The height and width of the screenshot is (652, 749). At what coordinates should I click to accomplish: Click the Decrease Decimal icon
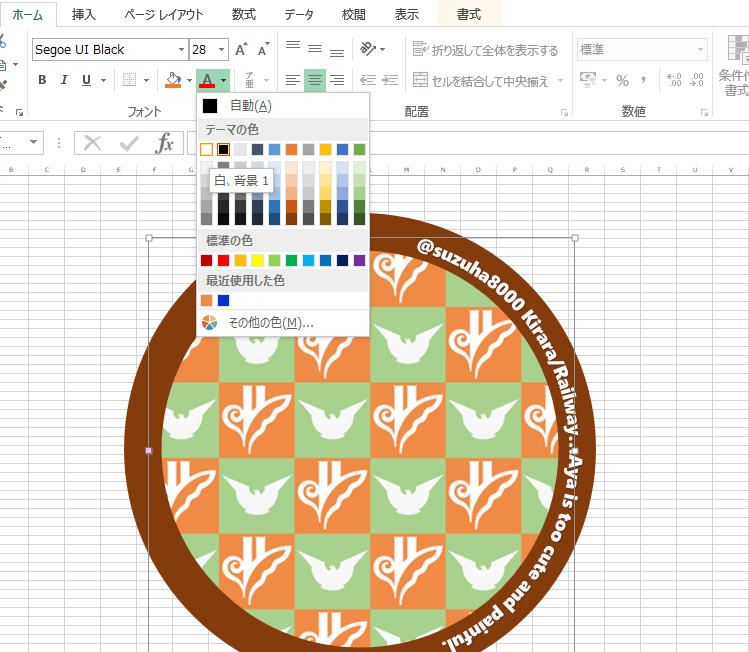[696, 80]
